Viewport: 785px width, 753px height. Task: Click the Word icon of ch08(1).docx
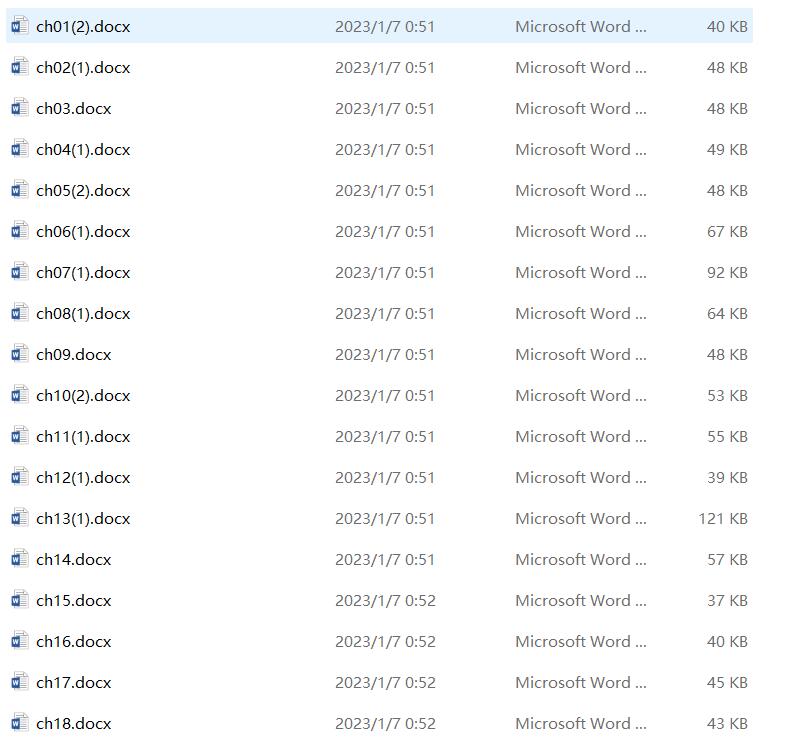pos(20,313)
